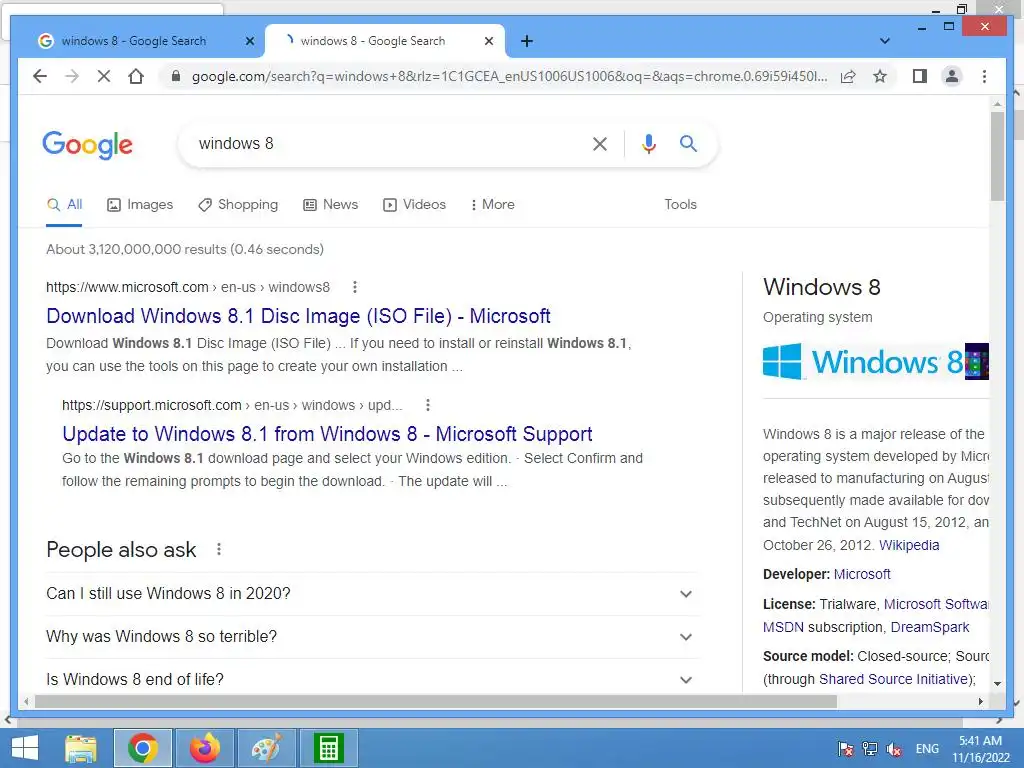Click the horizontal scrollbar thumb

click(x=436, y=701)
